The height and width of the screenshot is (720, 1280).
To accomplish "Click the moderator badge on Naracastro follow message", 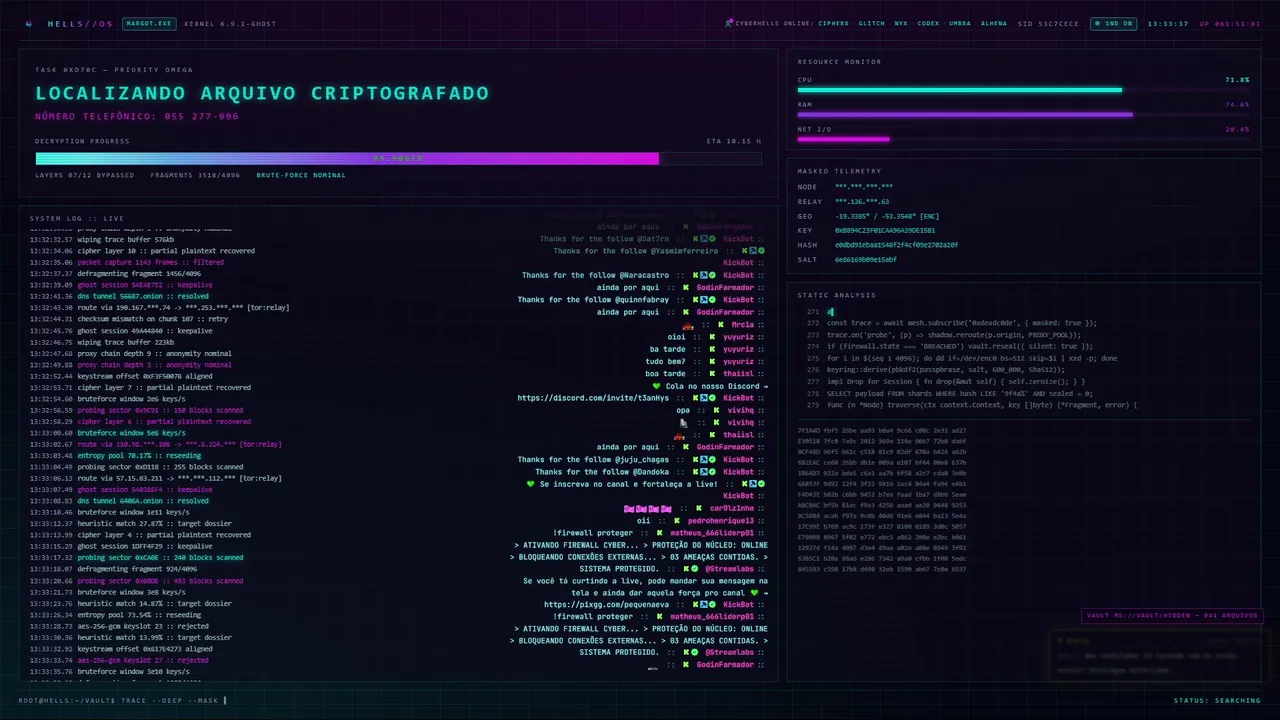I will (704, 275).
